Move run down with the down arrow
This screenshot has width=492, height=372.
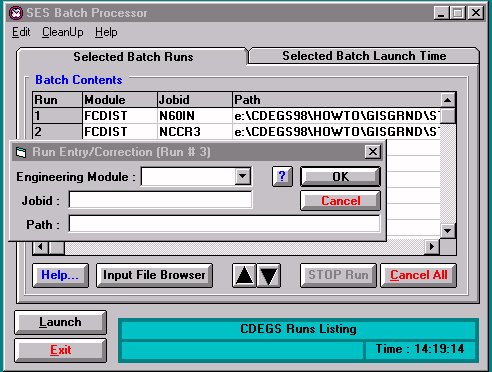pyautogui.click(x=269, y=275)
